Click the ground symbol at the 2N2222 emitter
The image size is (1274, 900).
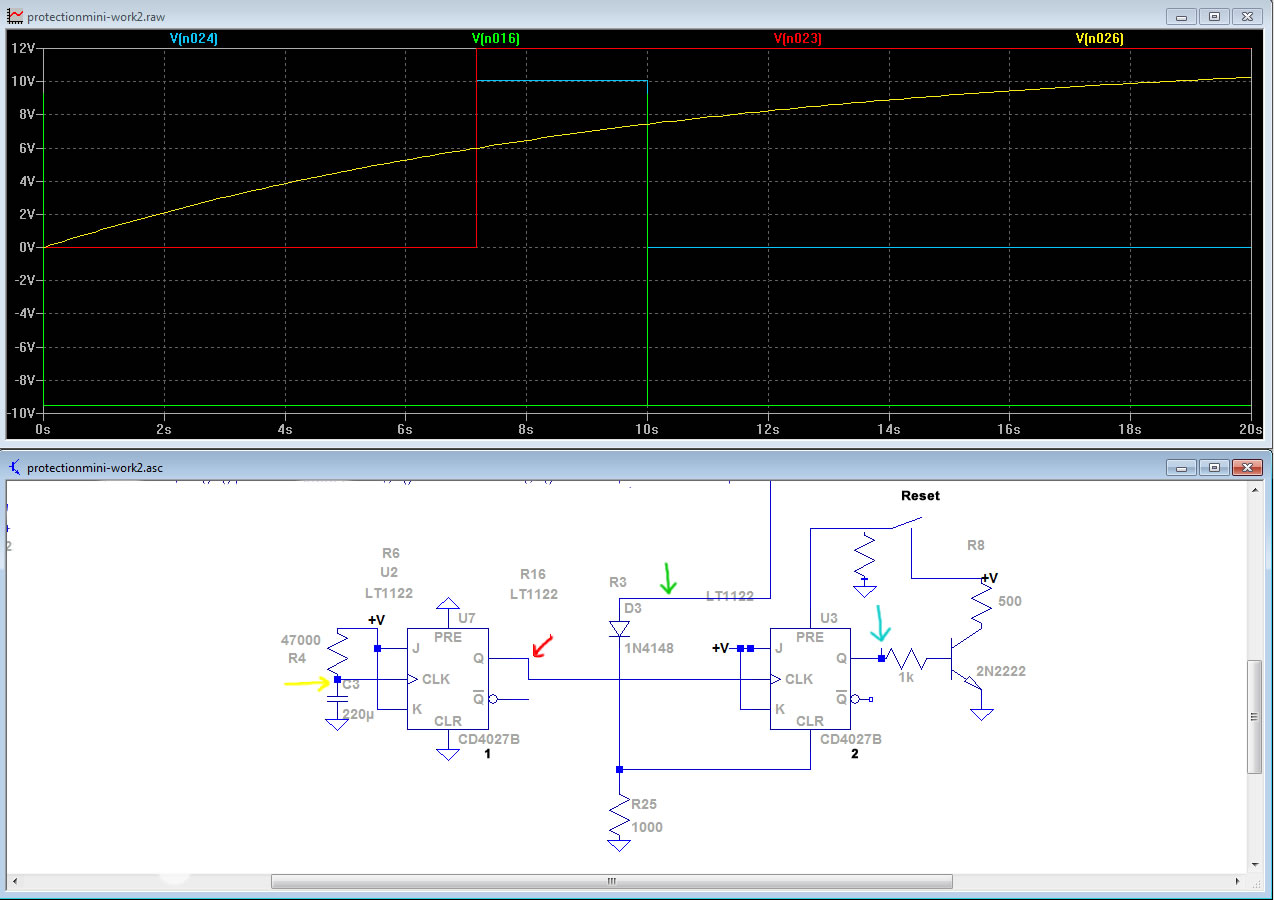982,713
